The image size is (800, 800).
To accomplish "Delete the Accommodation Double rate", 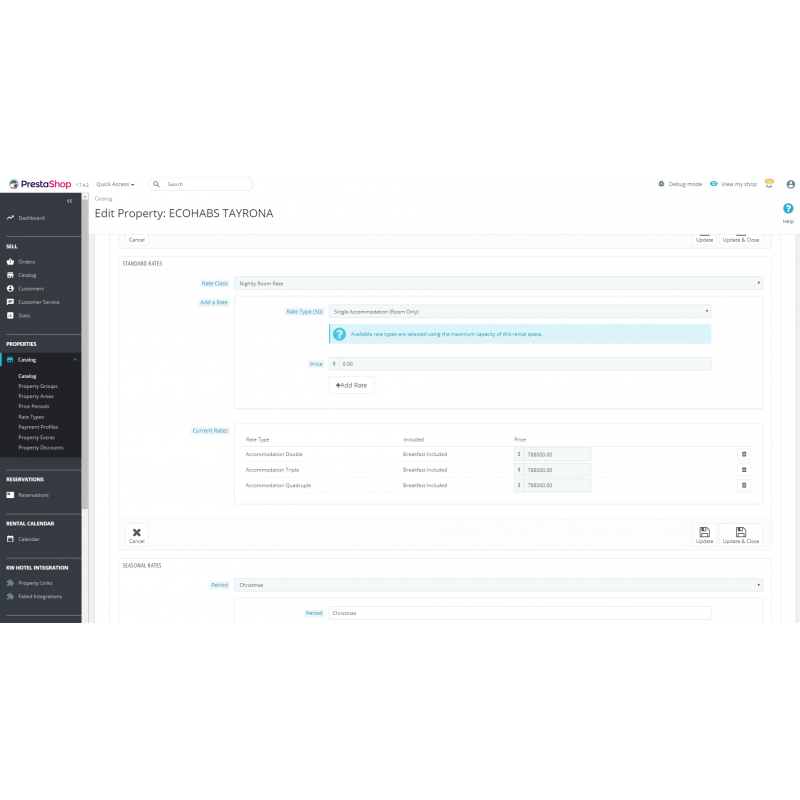I will (x=743, y=454).
